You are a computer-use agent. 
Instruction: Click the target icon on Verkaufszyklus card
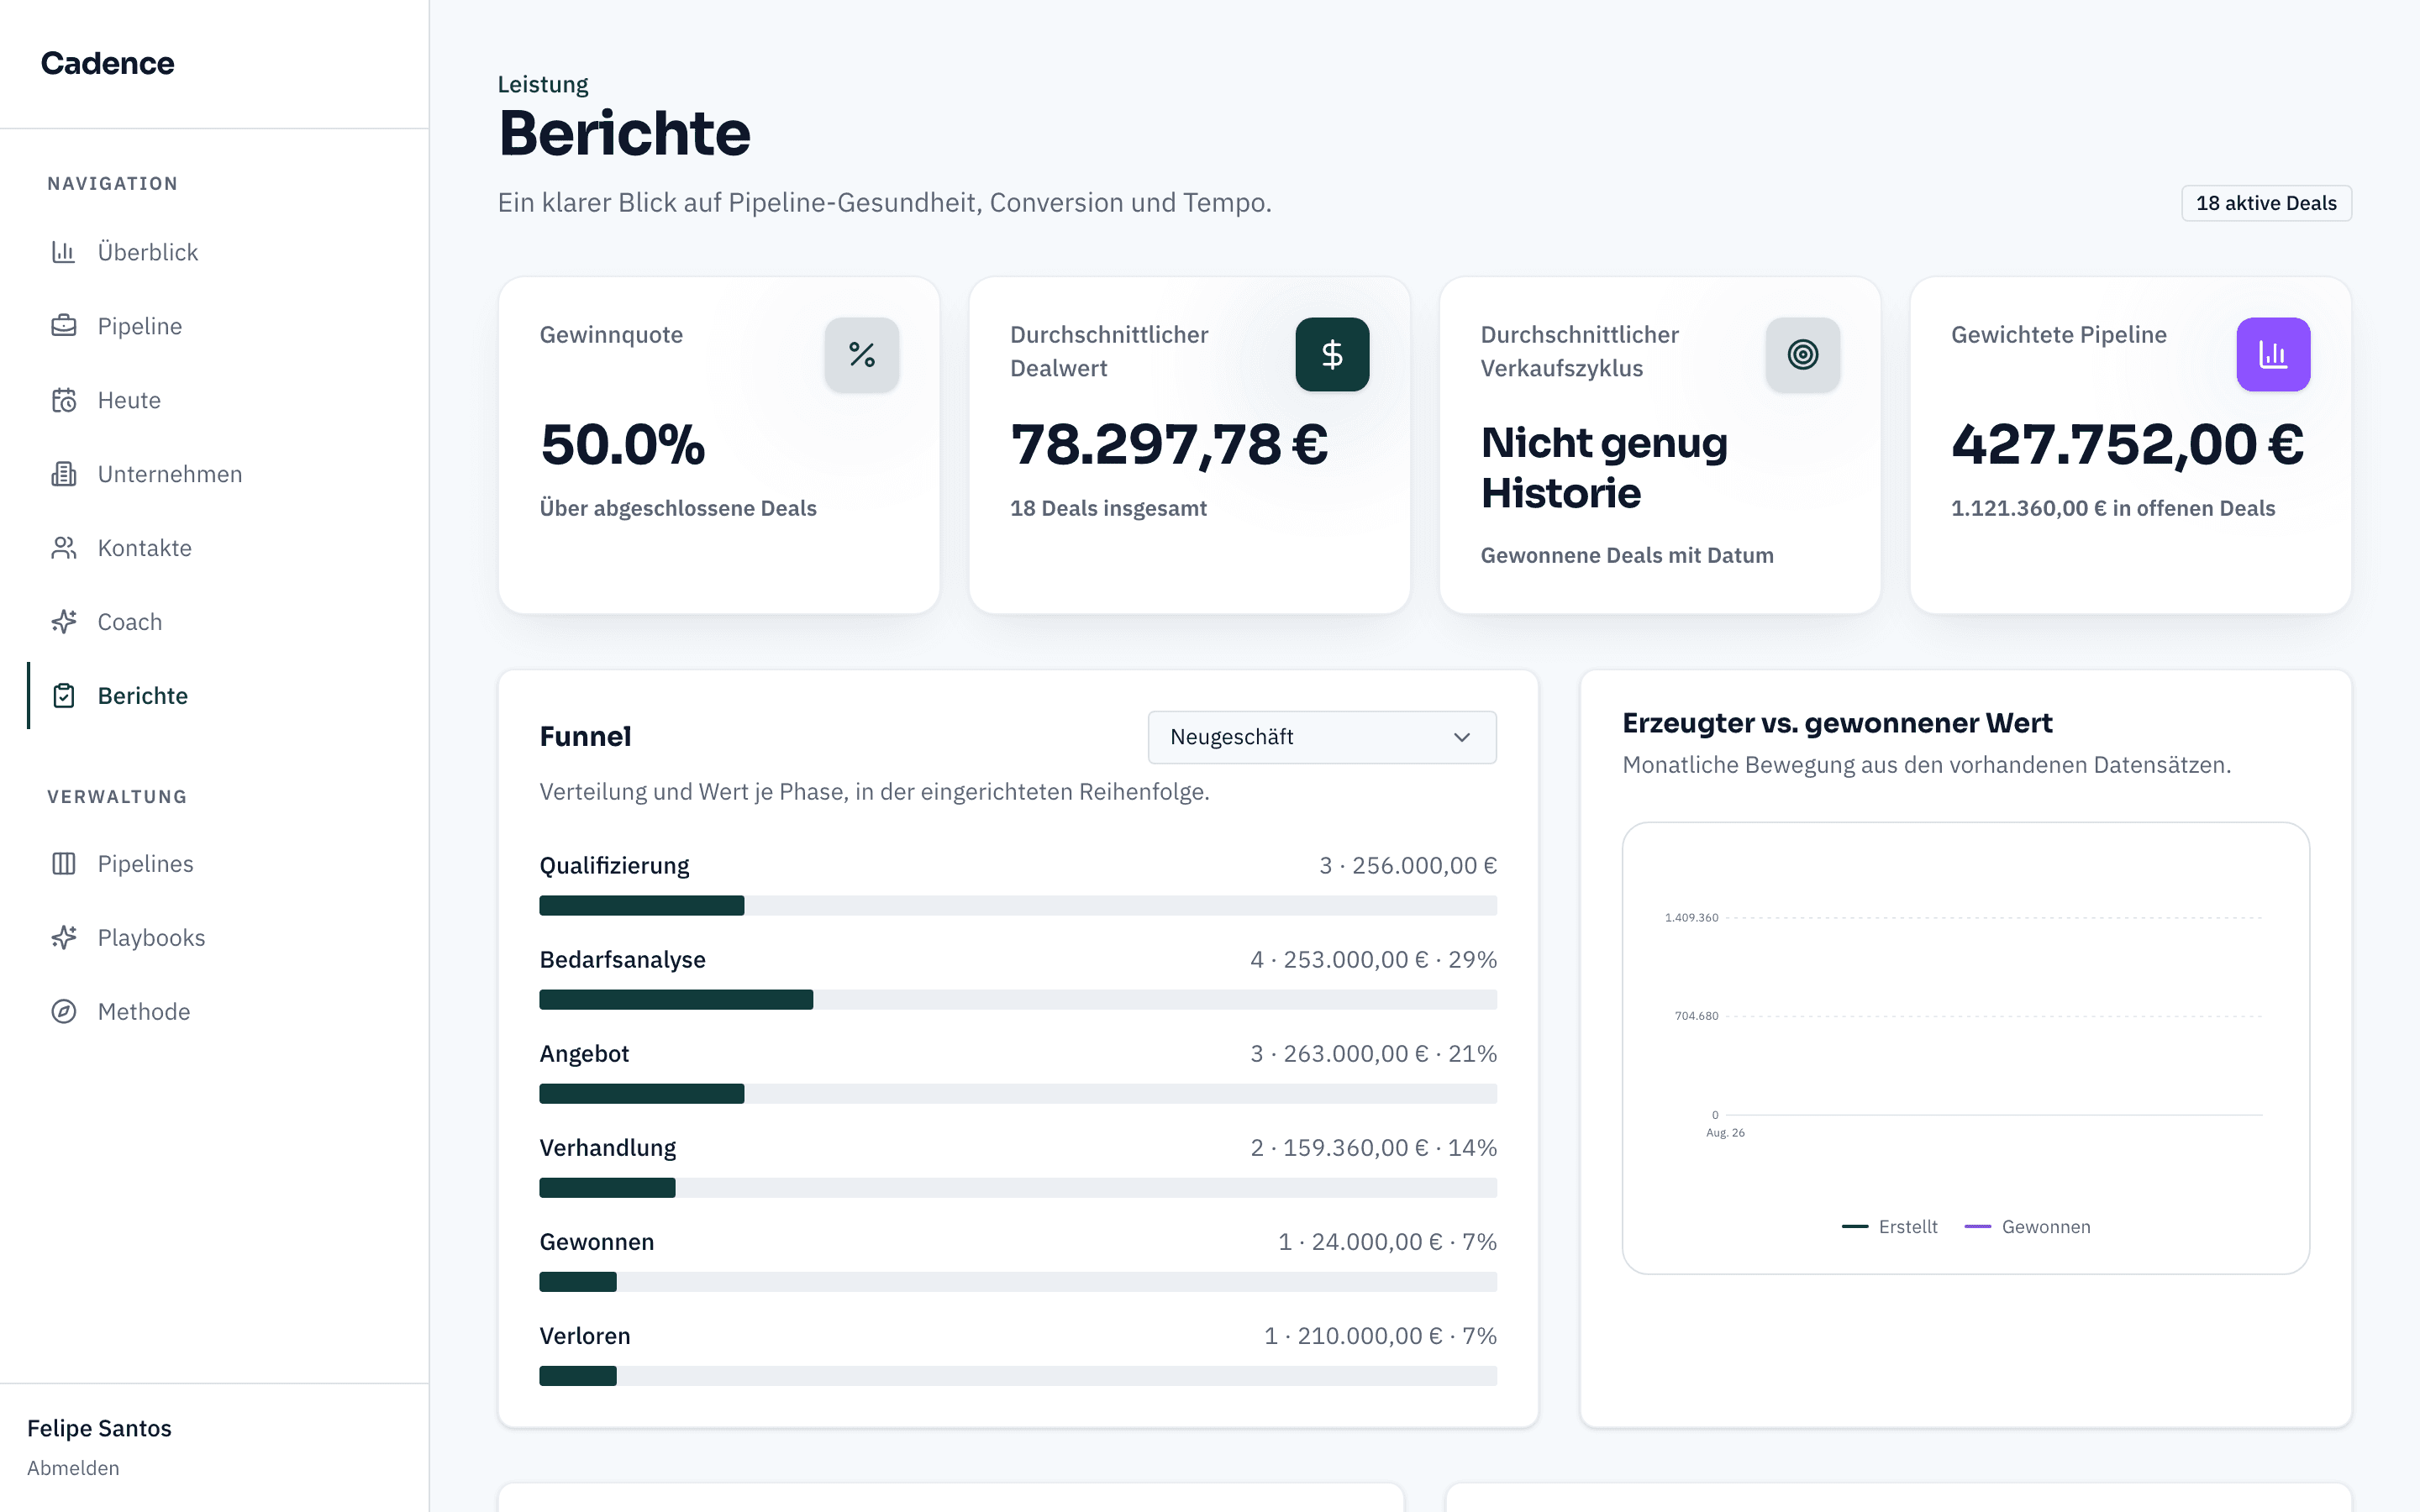[x=1802, y=354]
